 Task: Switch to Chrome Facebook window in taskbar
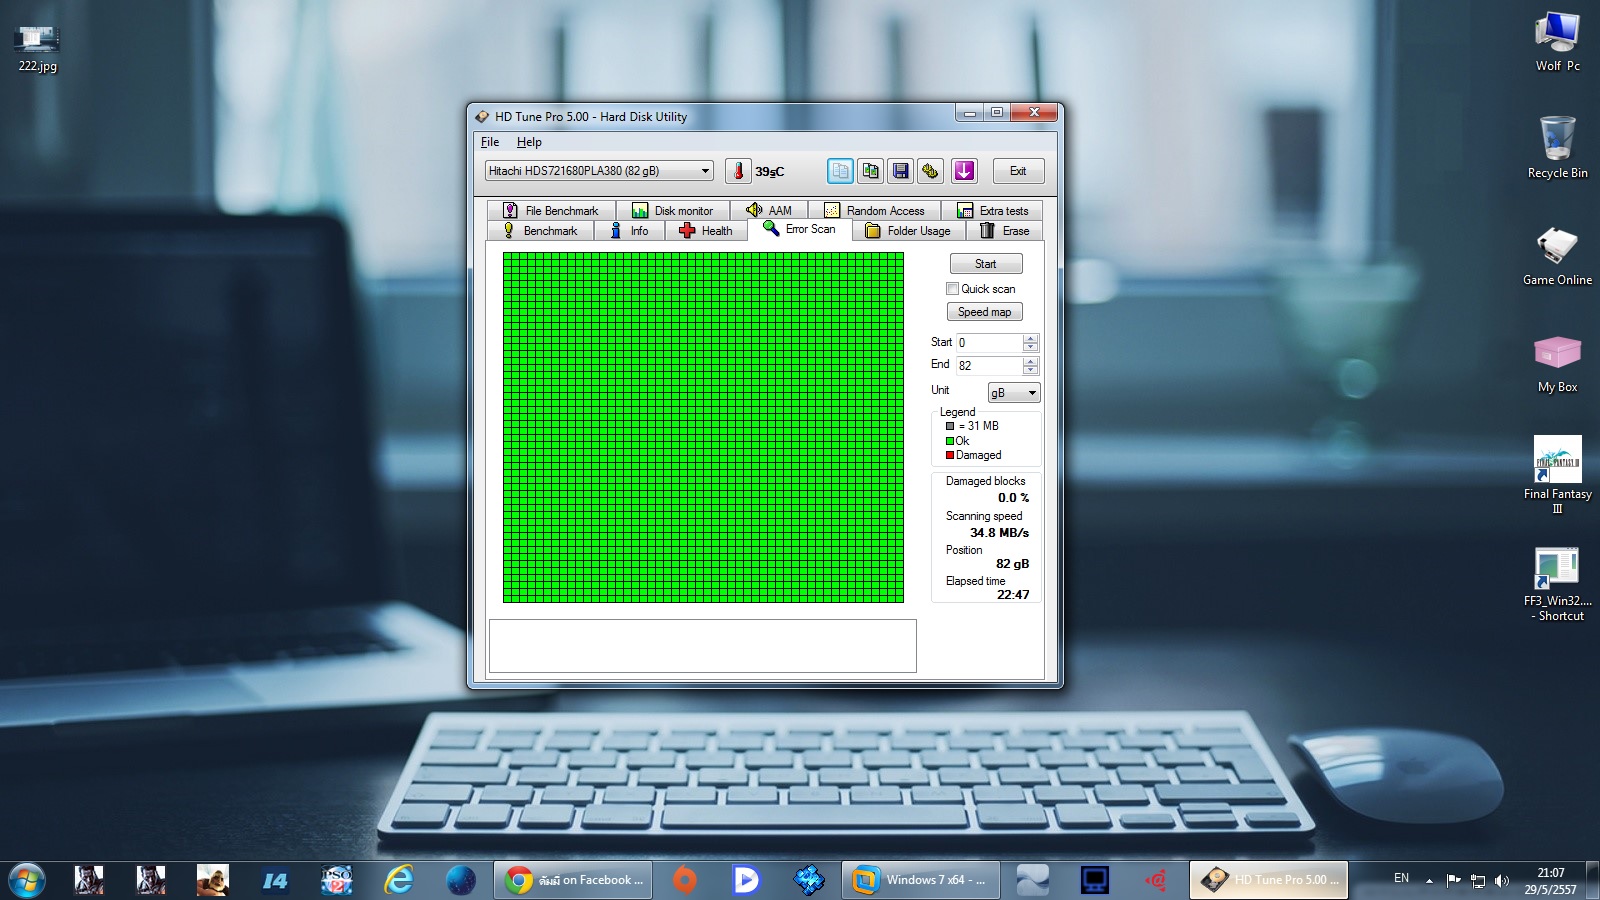573,880
